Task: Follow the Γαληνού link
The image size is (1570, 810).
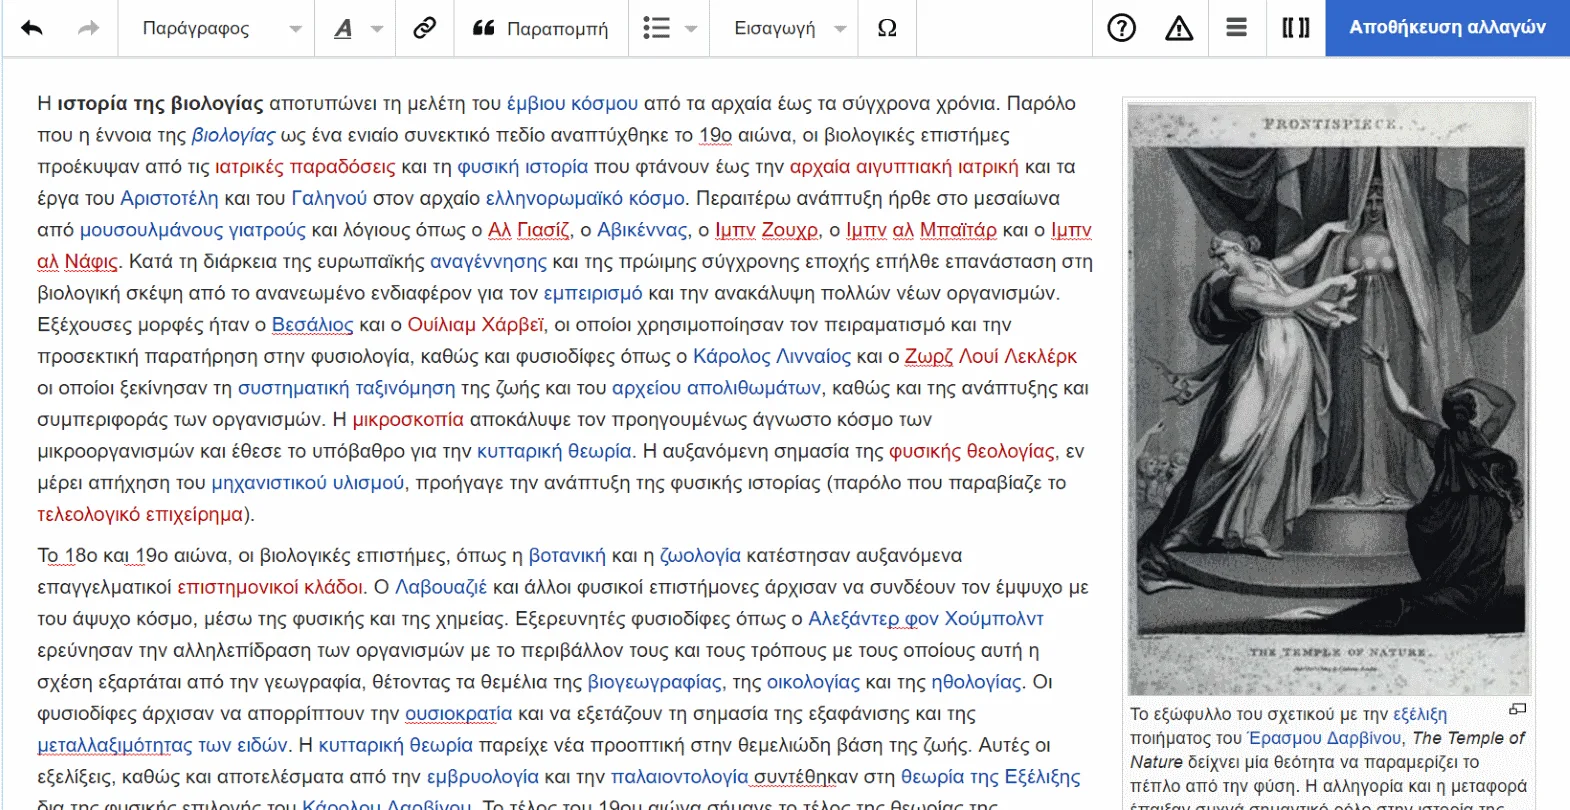Action: [329, 198]
